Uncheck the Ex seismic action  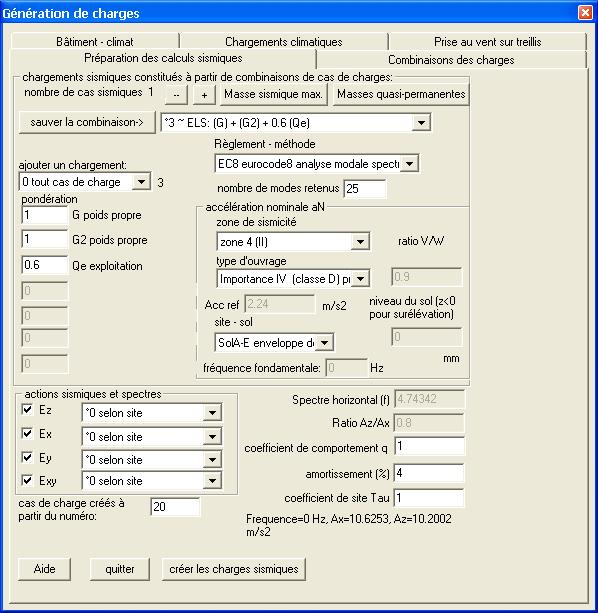click(27, 433)
